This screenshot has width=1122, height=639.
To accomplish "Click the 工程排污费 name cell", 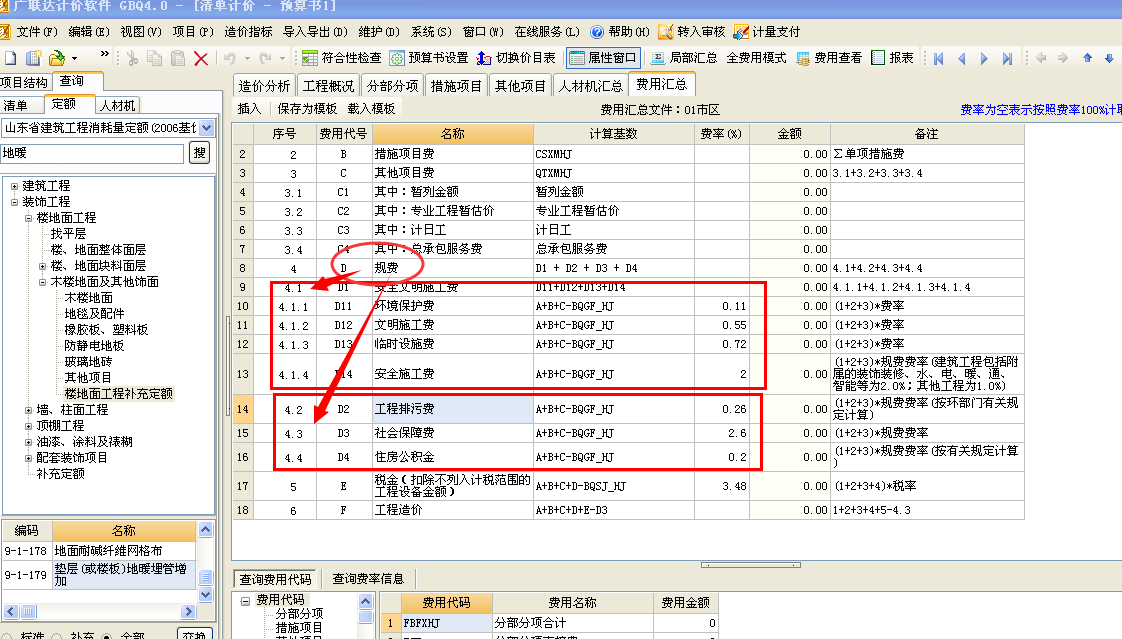I will tap(452, 409).
